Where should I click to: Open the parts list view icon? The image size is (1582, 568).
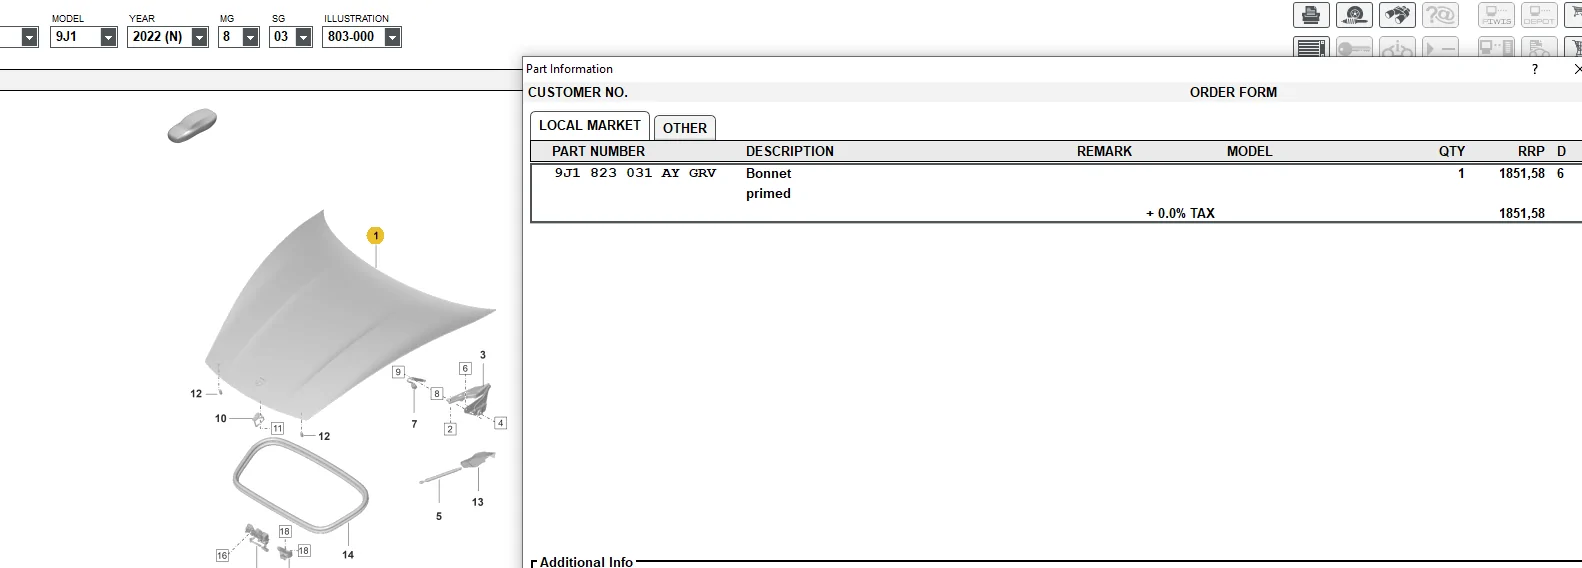click(1311, 48)
